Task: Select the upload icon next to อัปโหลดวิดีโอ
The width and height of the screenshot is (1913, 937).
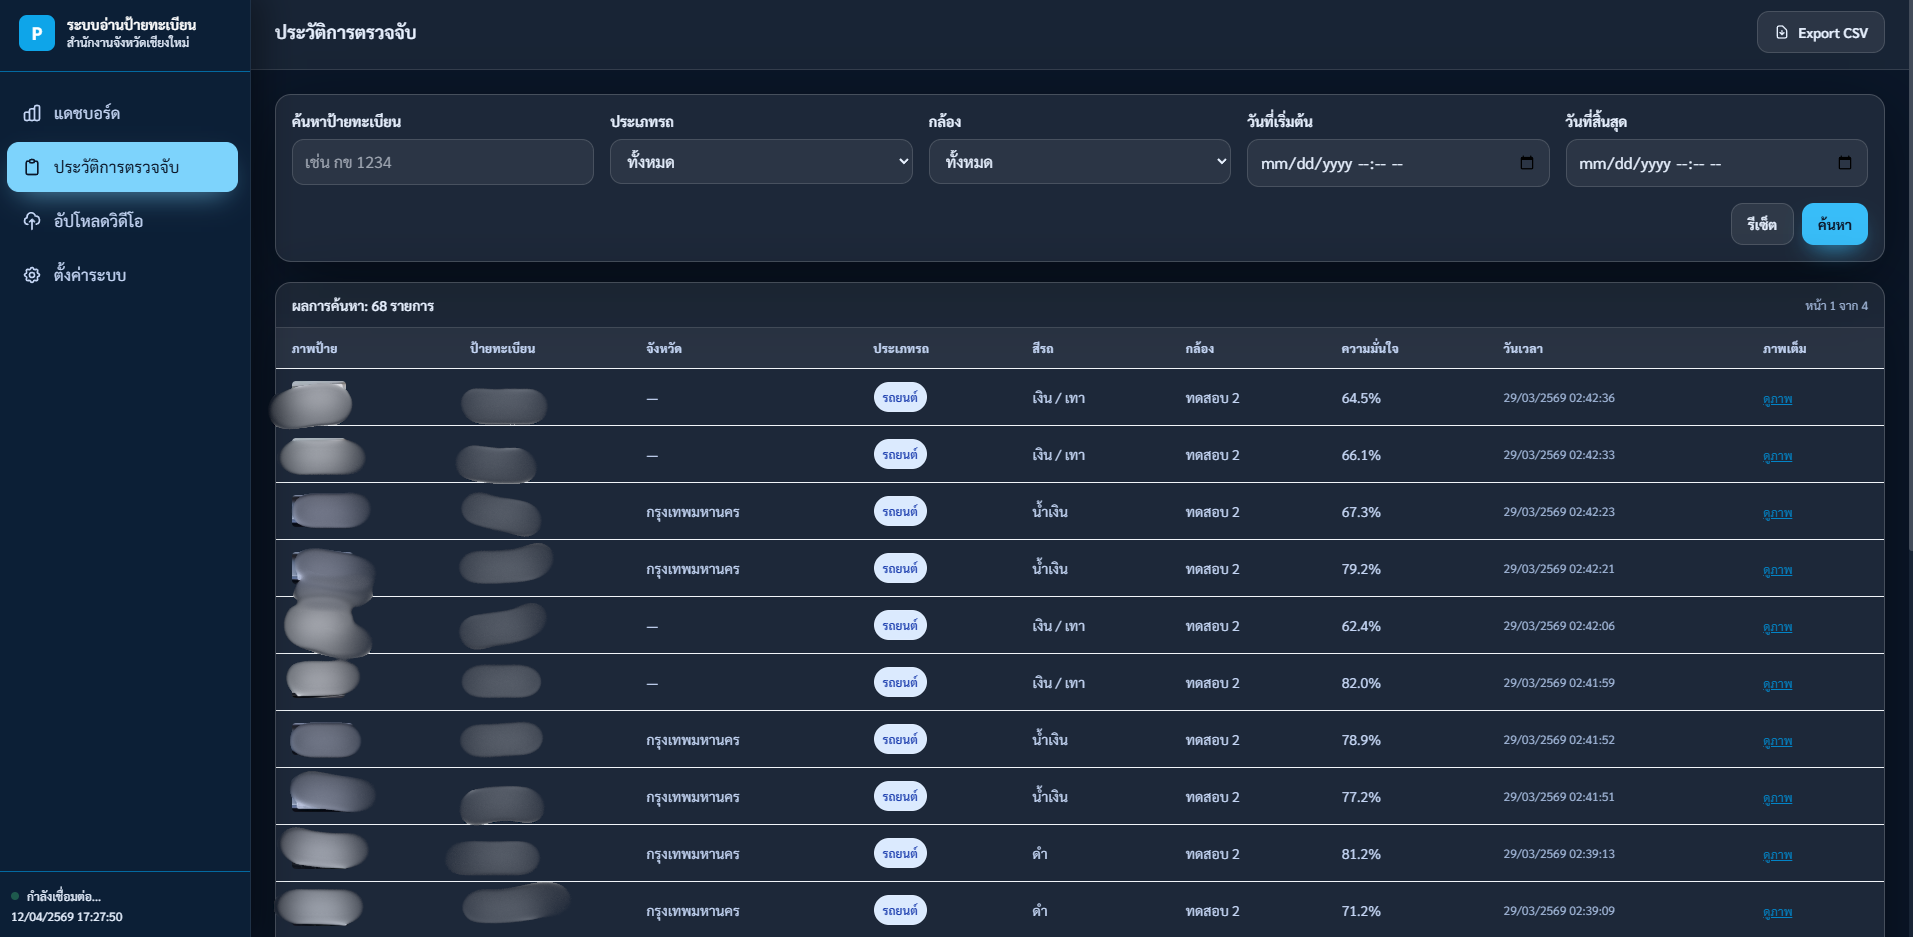Action: [31, 221]
